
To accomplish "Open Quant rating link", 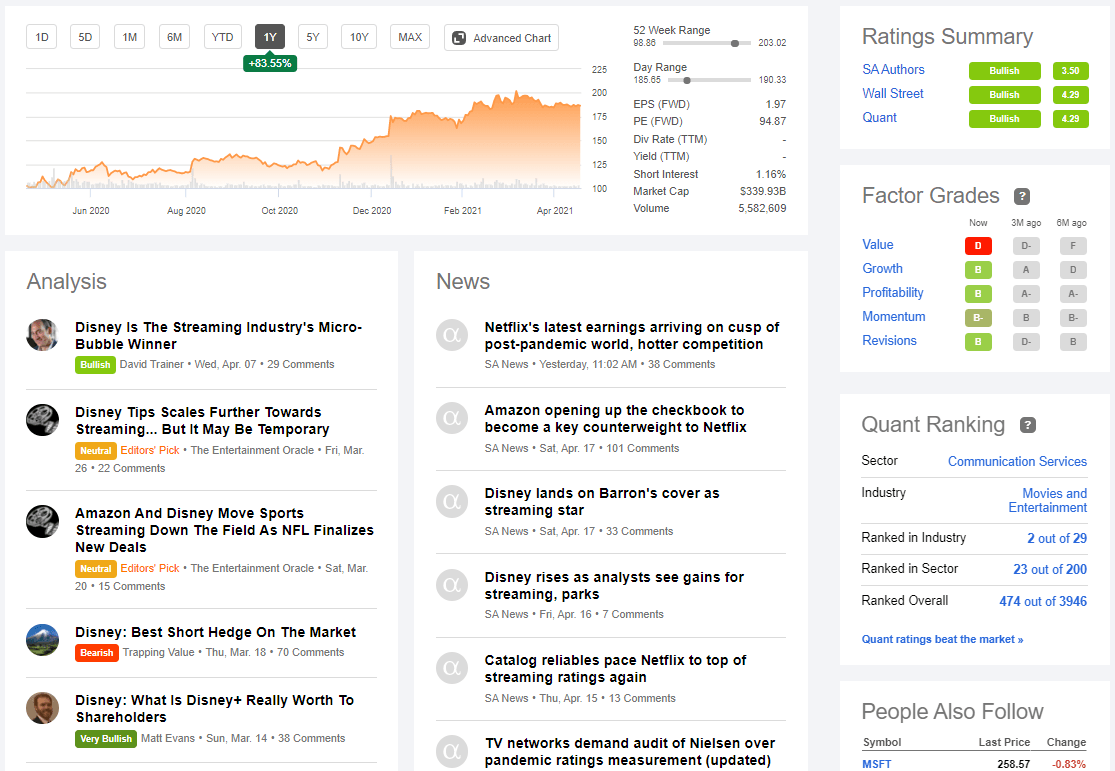I will pyautogui.click(x=880, y=118).
